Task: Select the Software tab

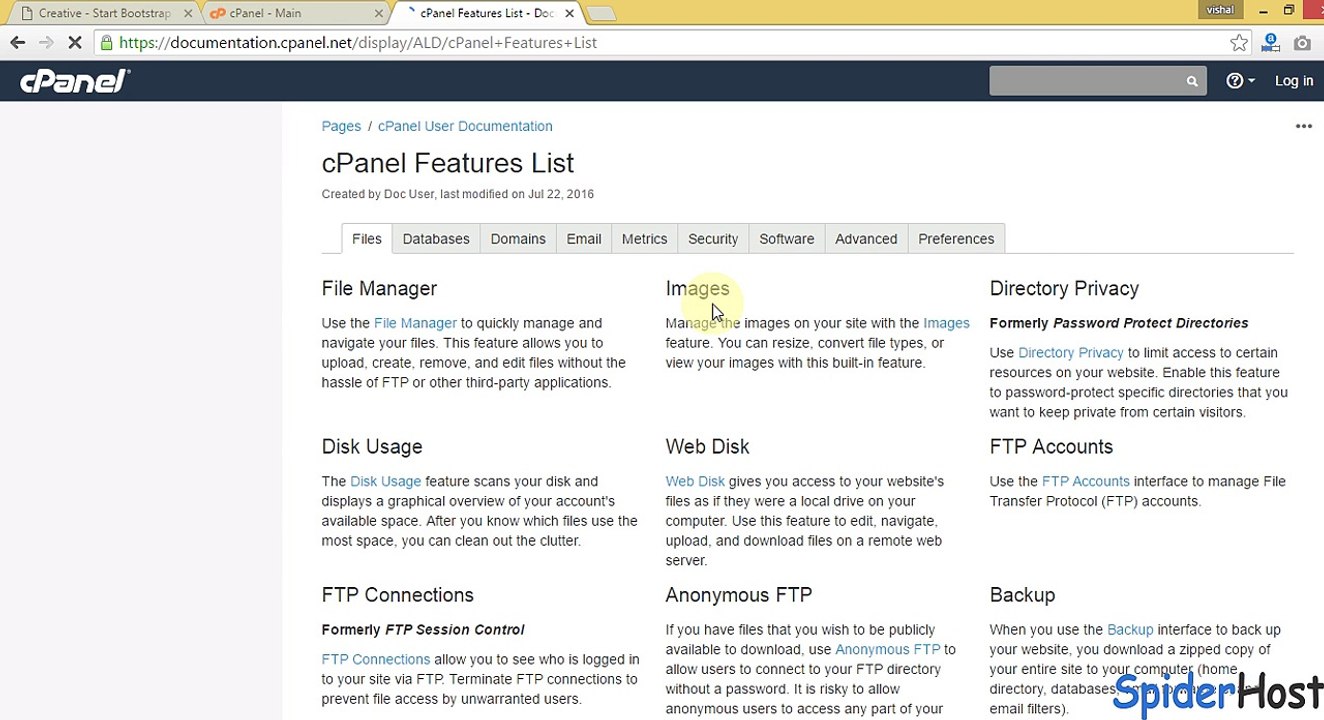Action: [x=787, y=239]
